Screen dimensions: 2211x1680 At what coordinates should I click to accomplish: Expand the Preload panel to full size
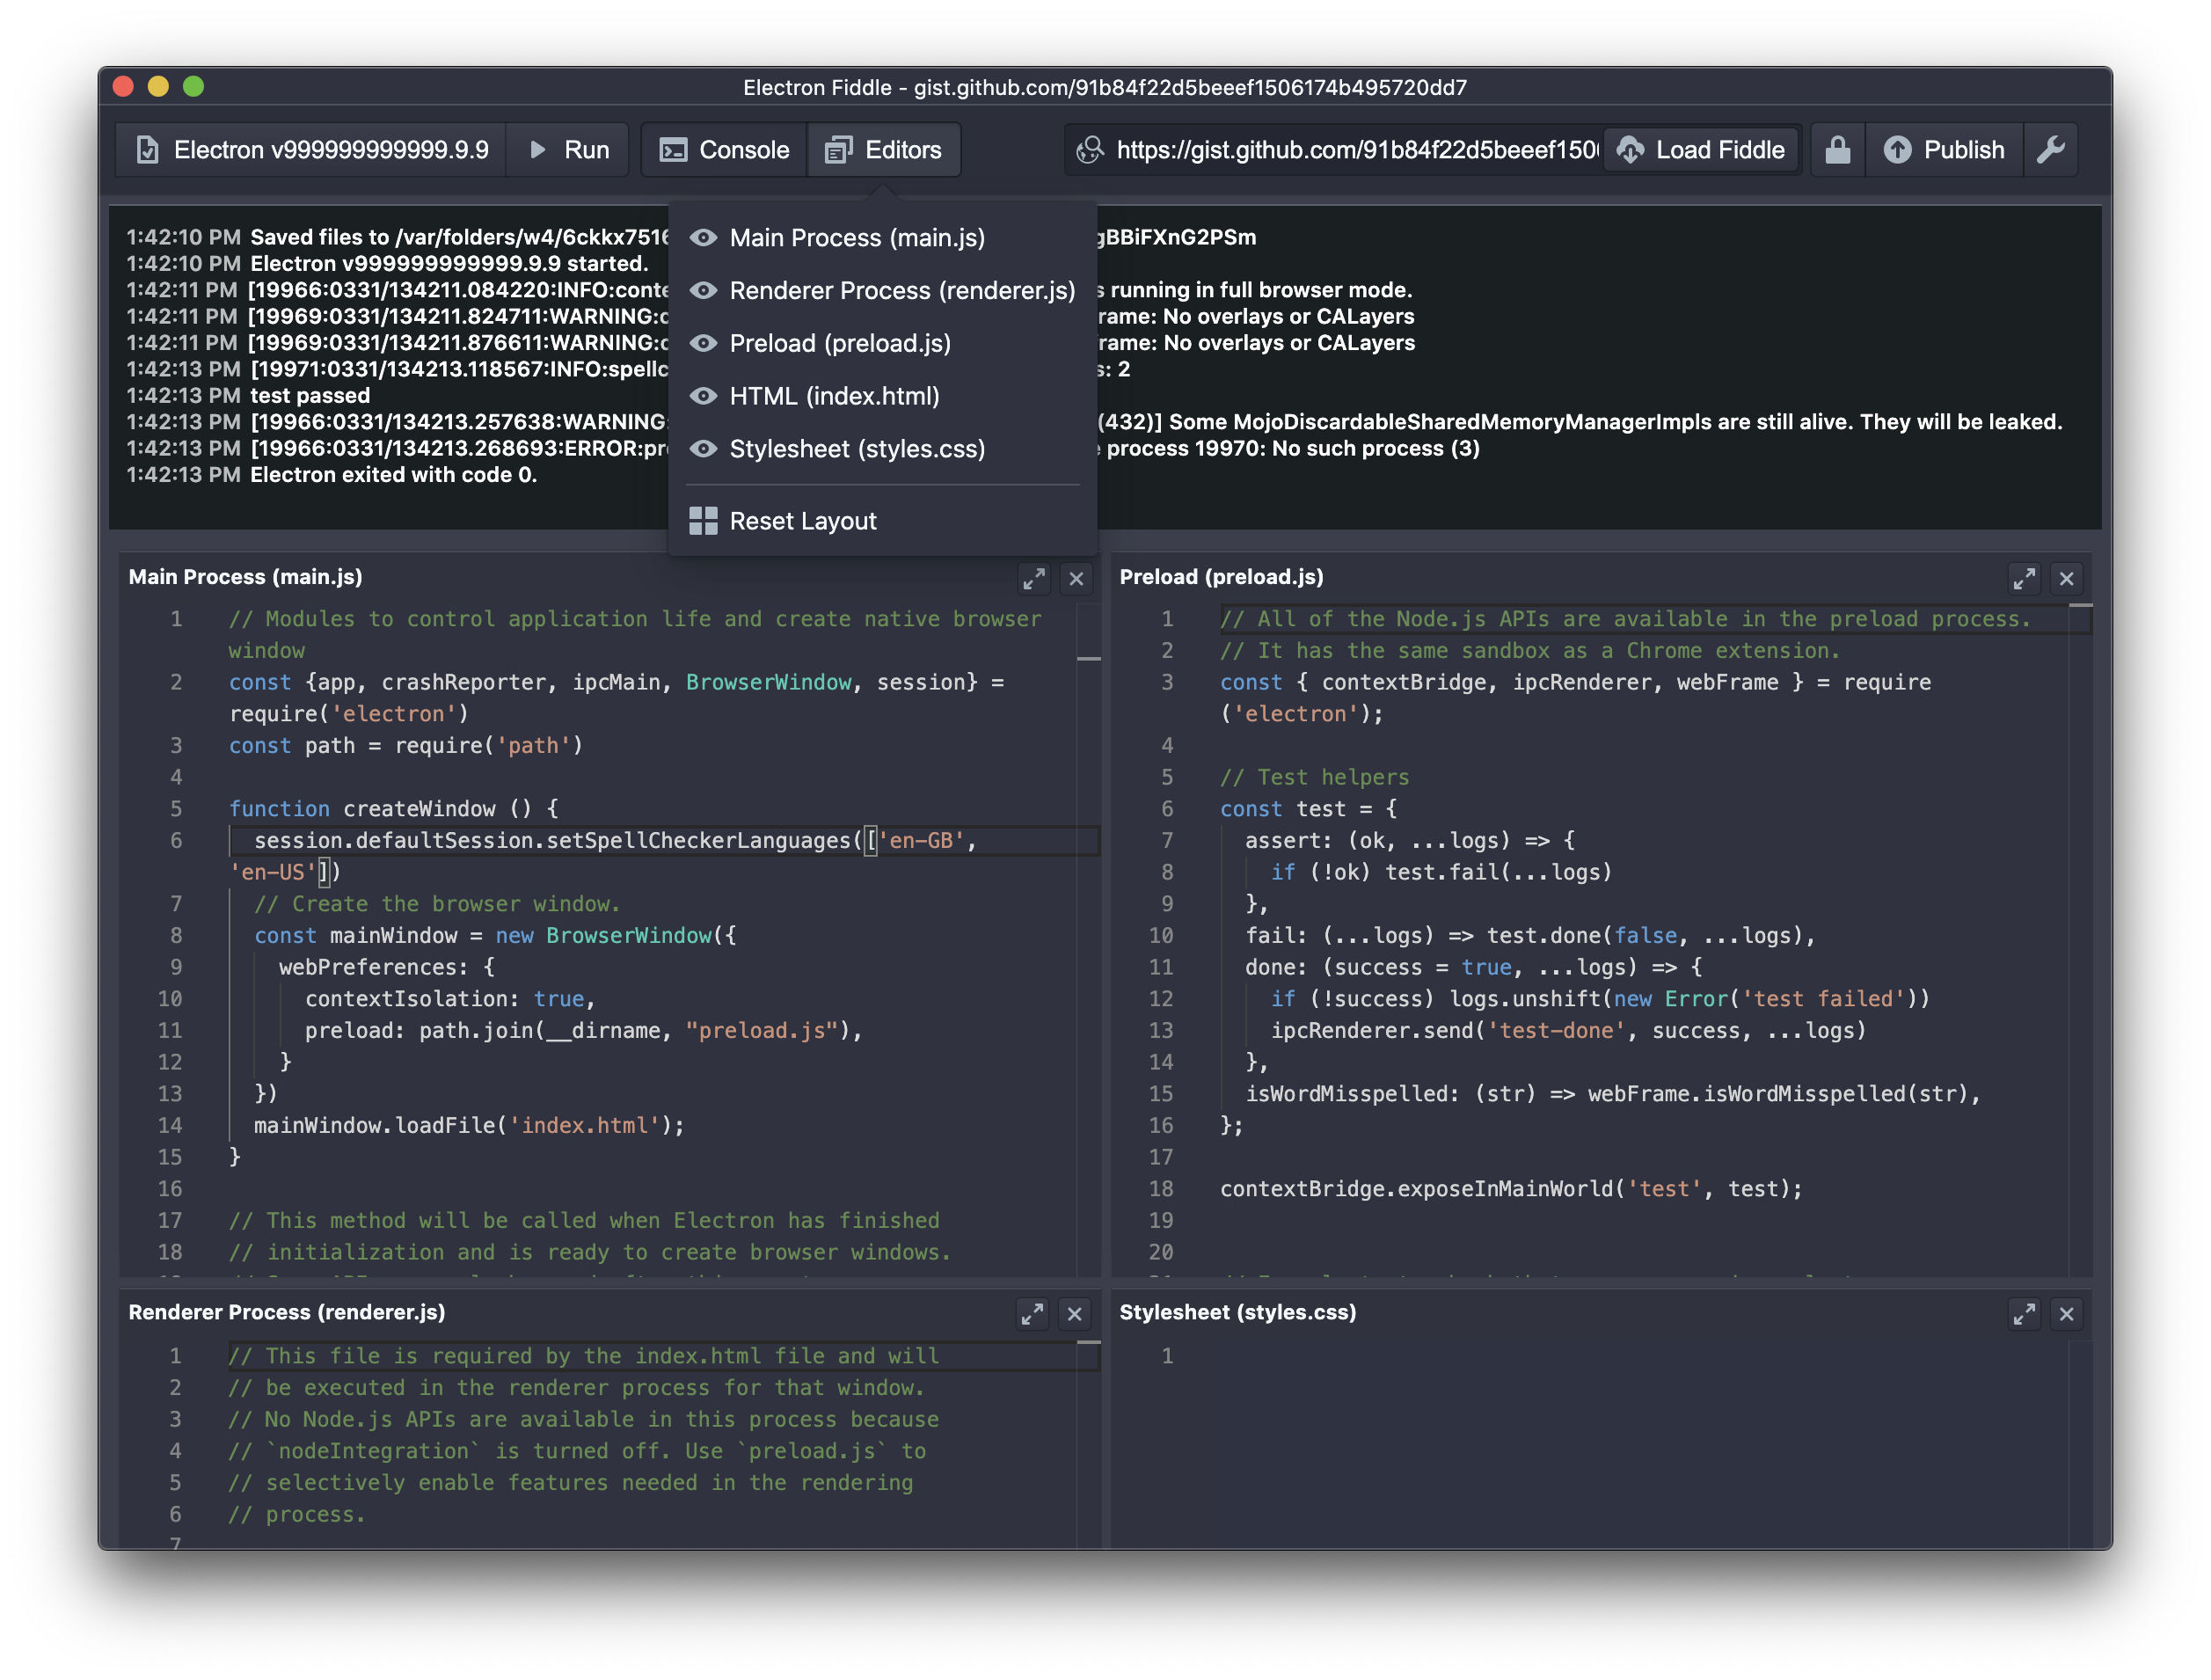pyautogui.click(x=2025, y=578)
